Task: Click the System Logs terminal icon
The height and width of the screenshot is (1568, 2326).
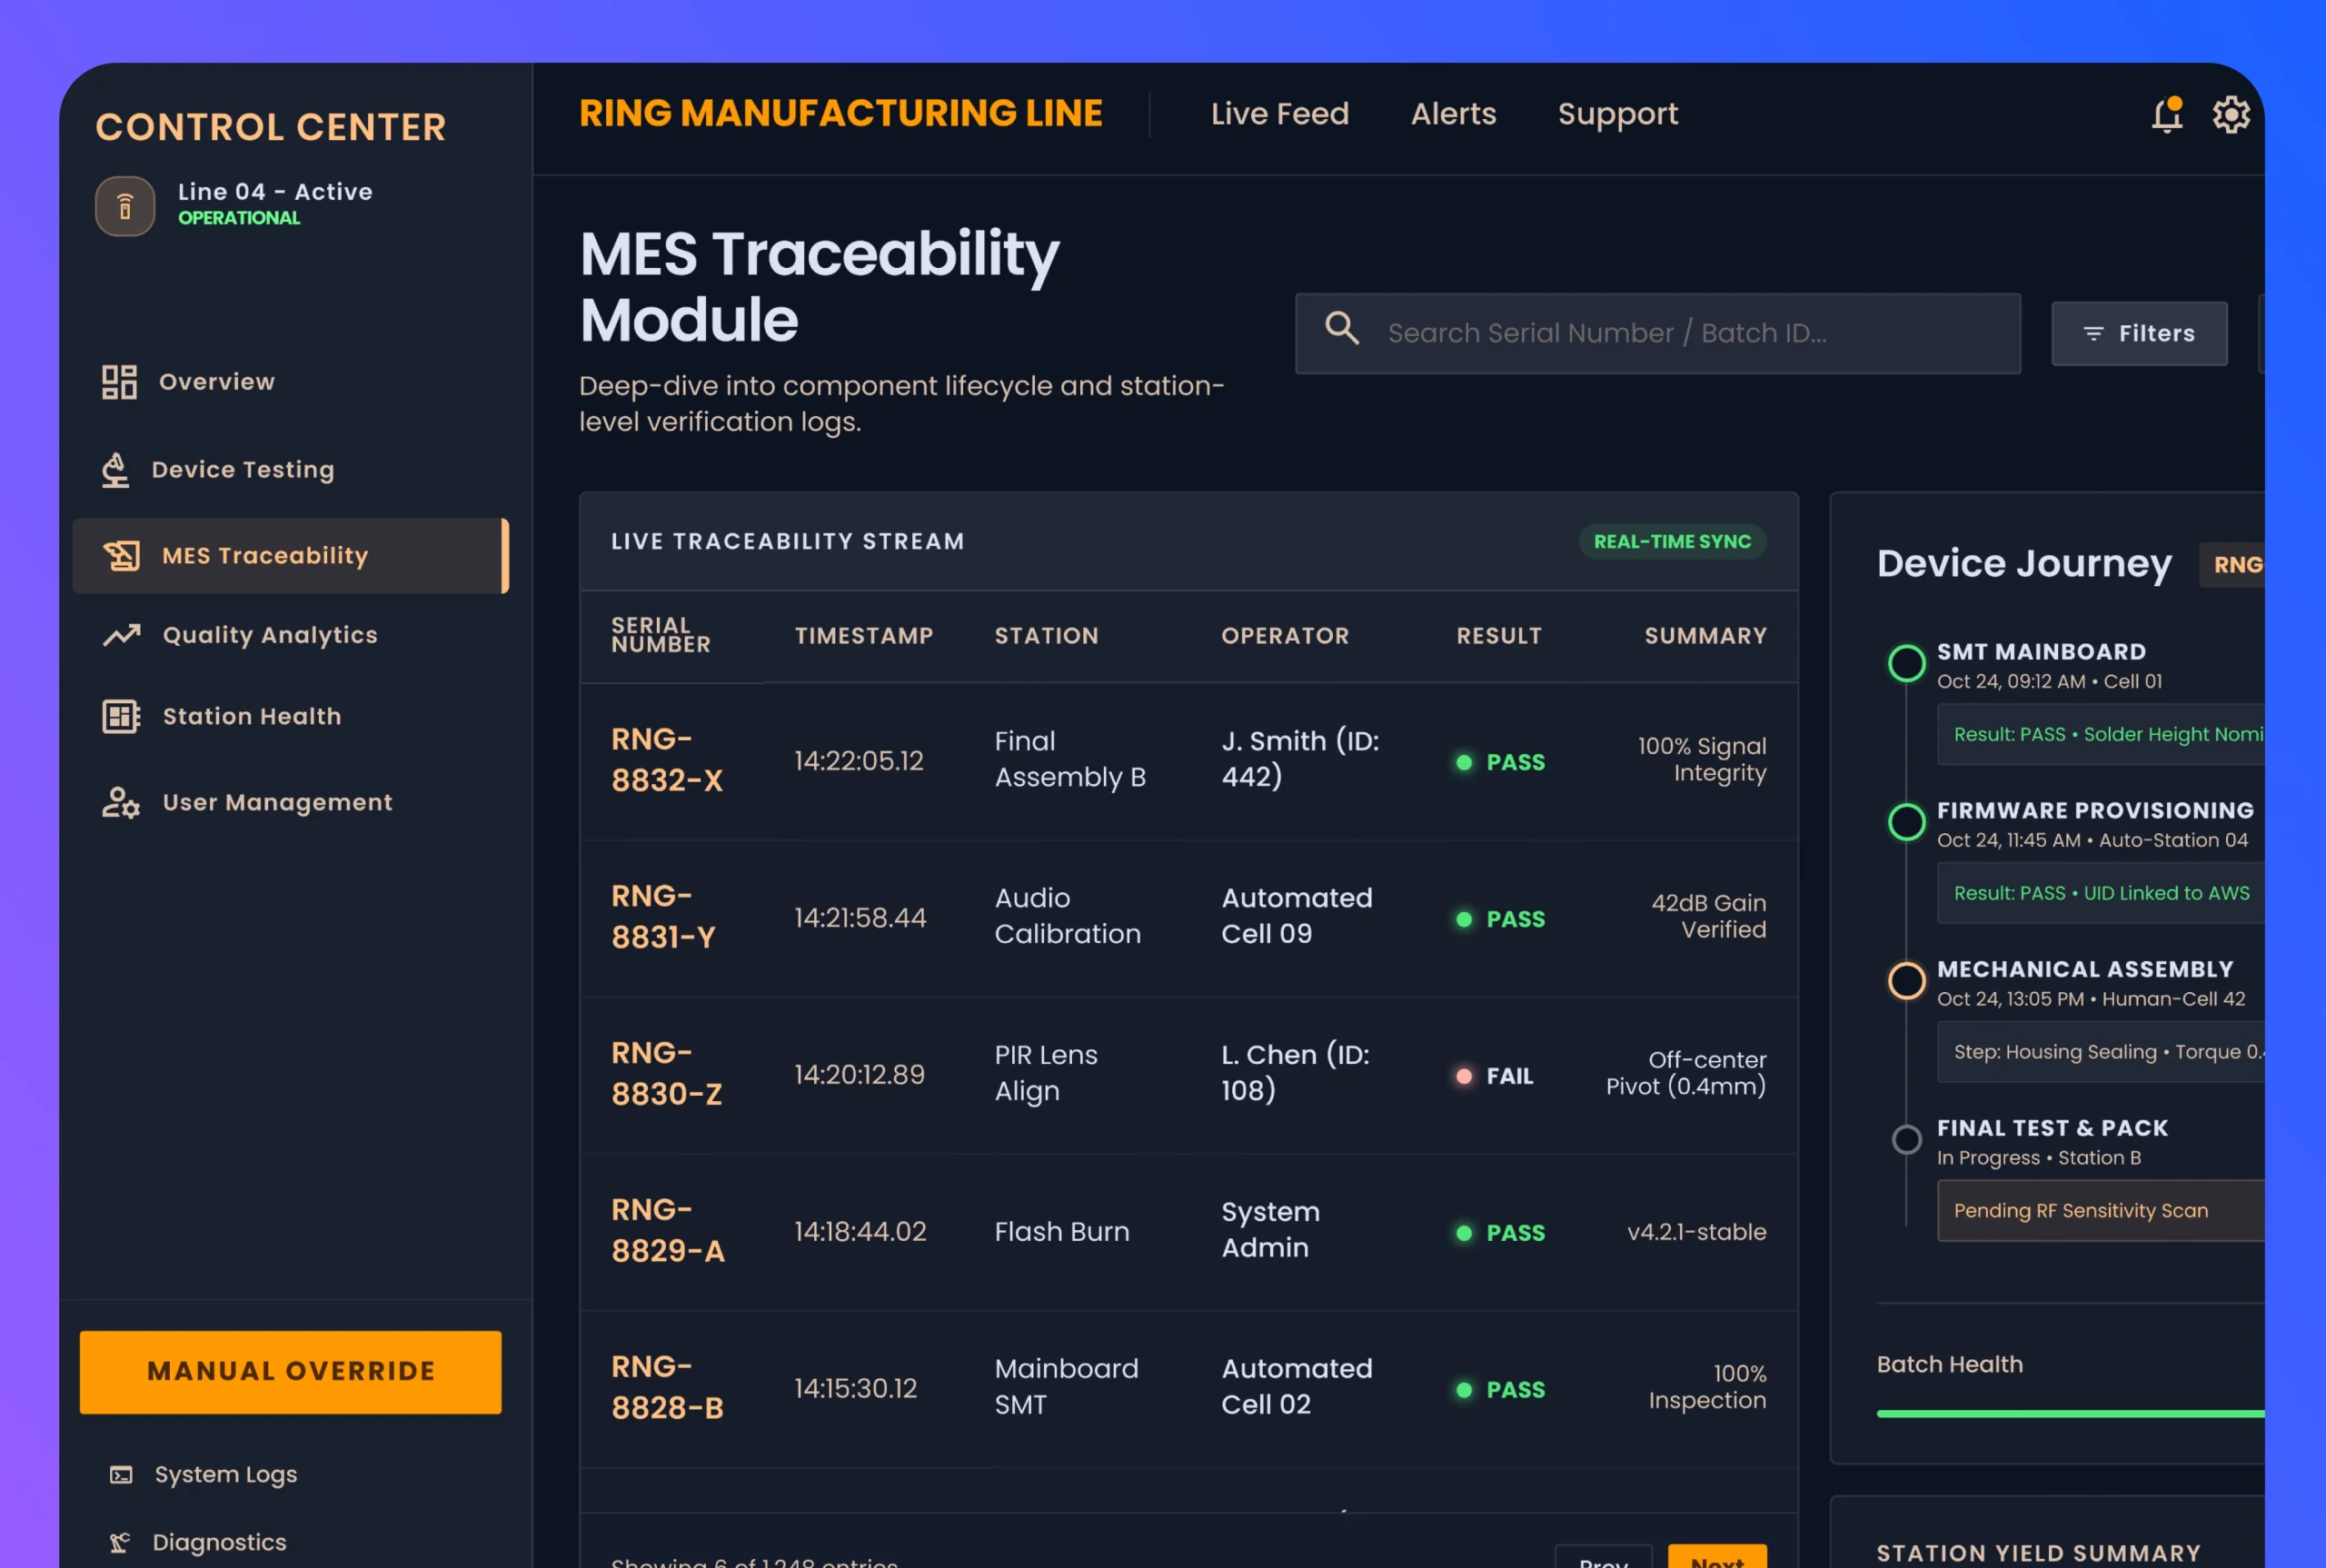Action: coord(121,1475)
